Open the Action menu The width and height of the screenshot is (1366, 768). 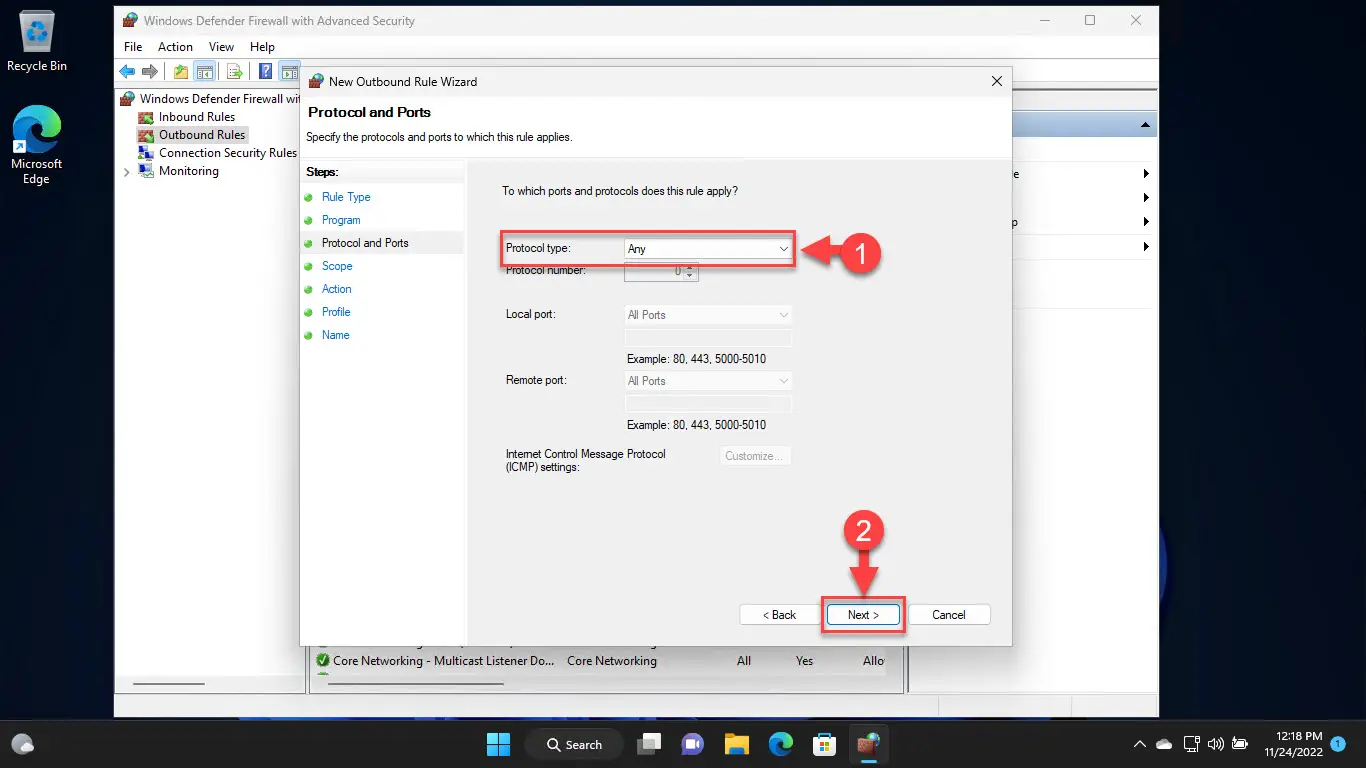[175, 47]
